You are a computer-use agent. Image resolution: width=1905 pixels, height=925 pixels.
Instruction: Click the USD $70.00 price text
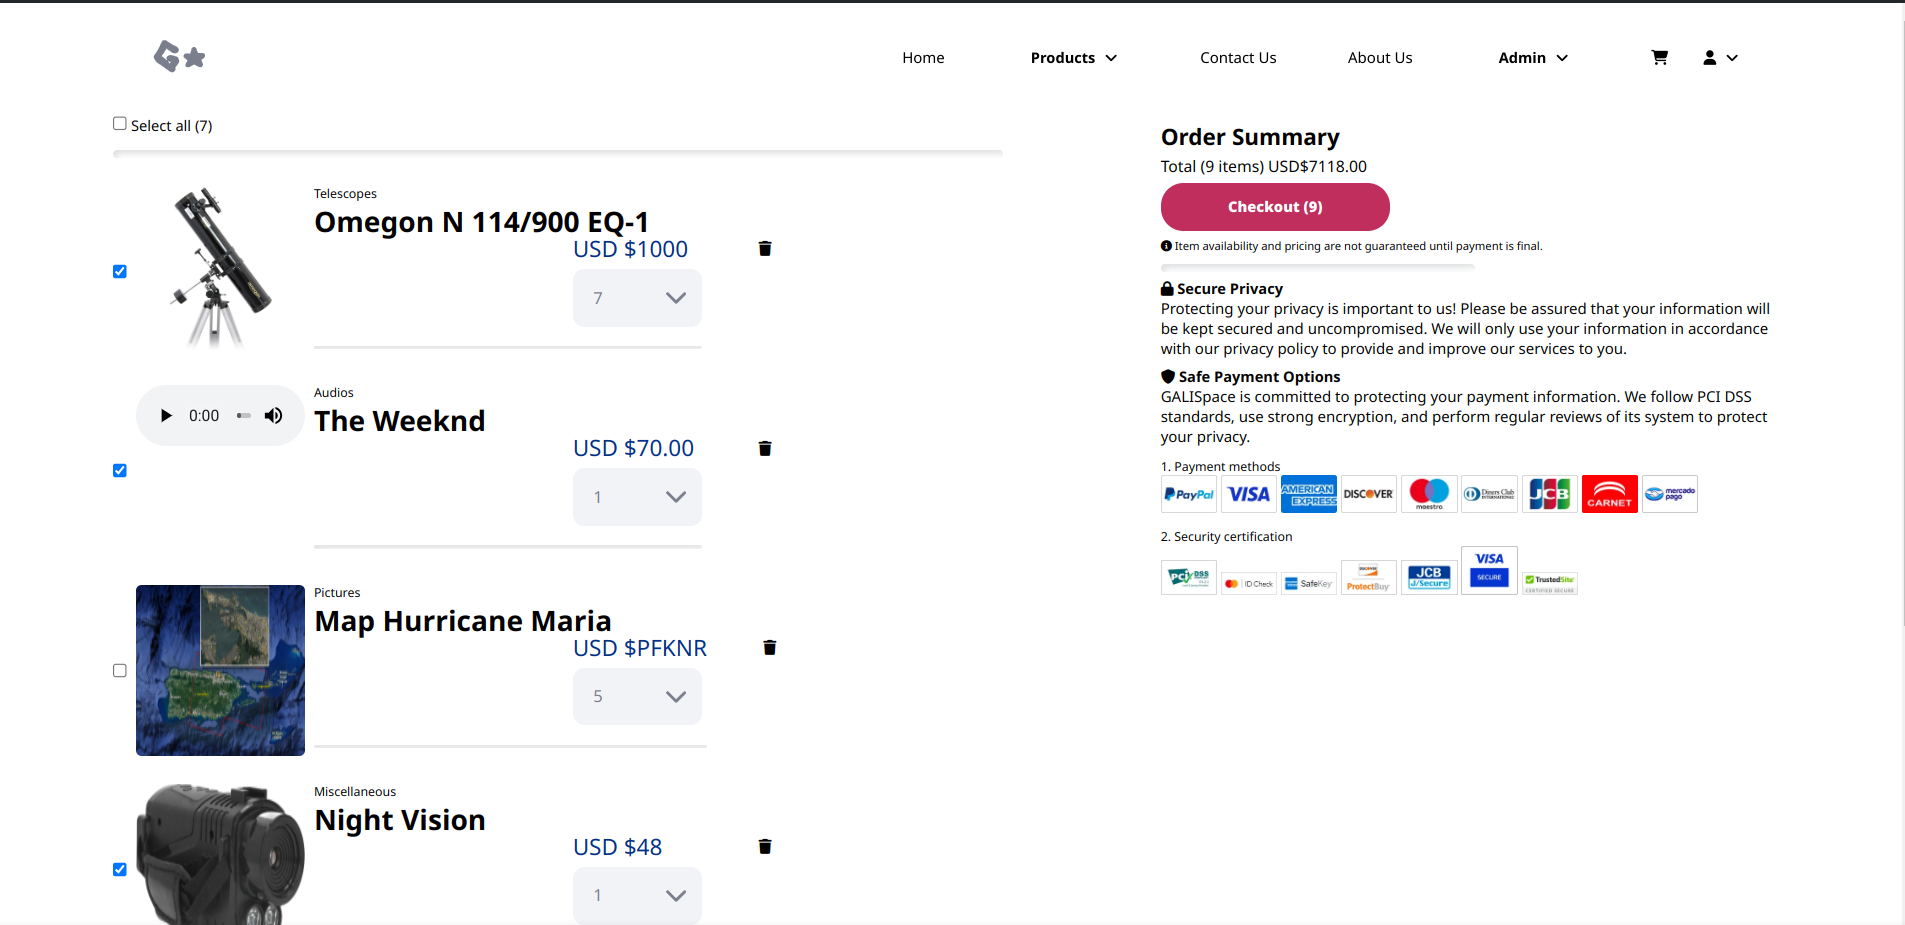point(633,448)
